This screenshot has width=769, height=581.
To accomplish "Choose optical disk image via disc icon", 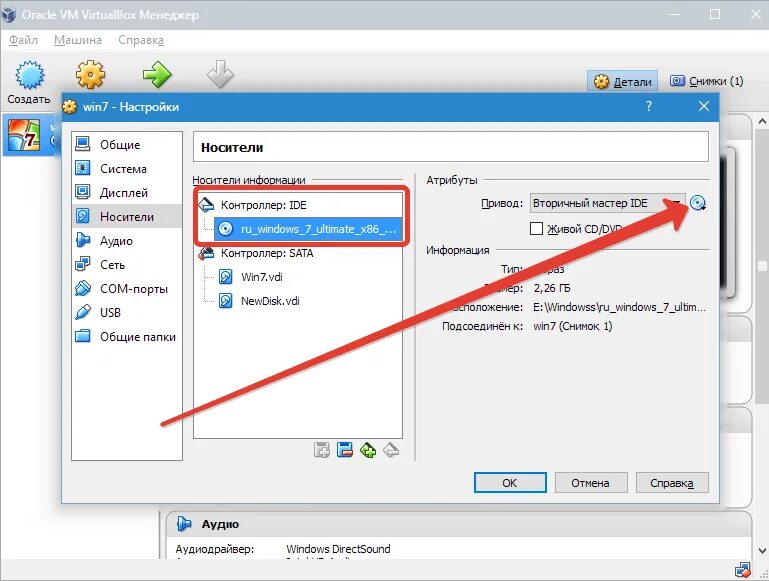I will 697,203.
